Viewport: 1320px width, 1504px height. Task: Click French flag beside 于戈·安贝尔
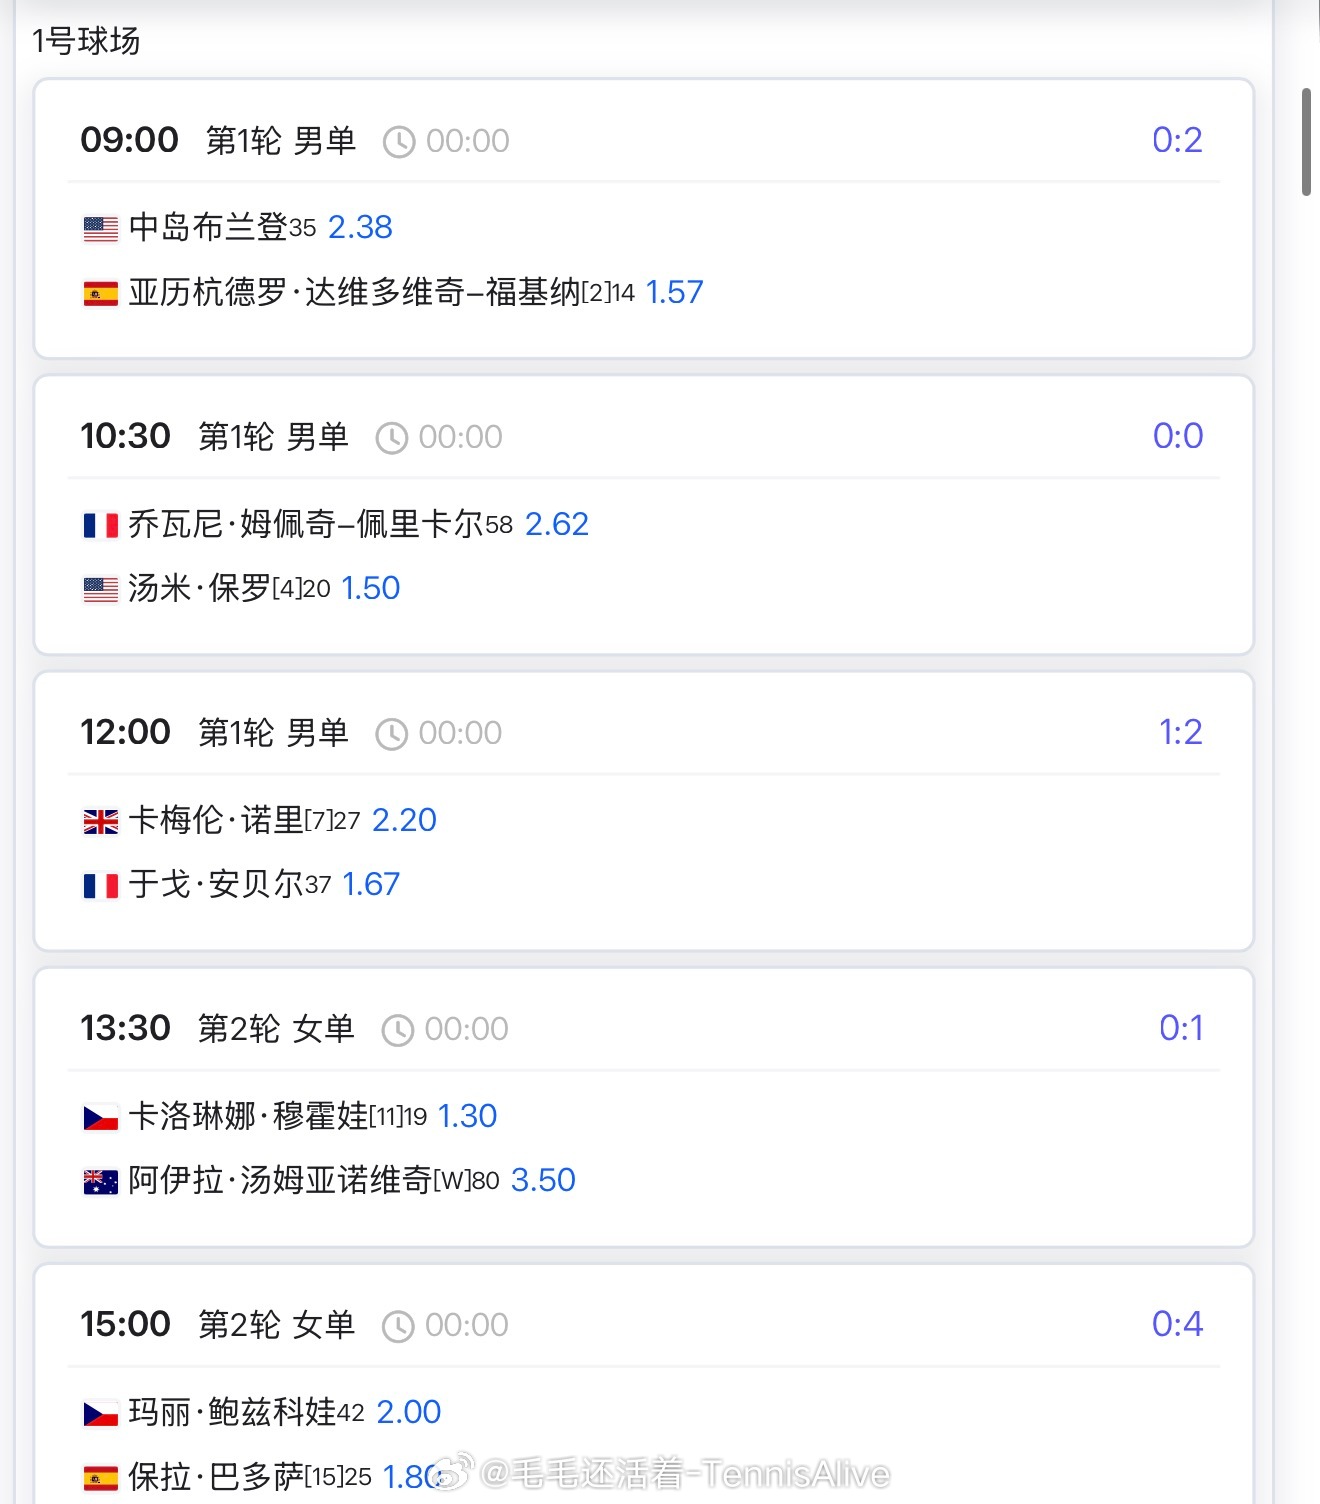(100, 885)
